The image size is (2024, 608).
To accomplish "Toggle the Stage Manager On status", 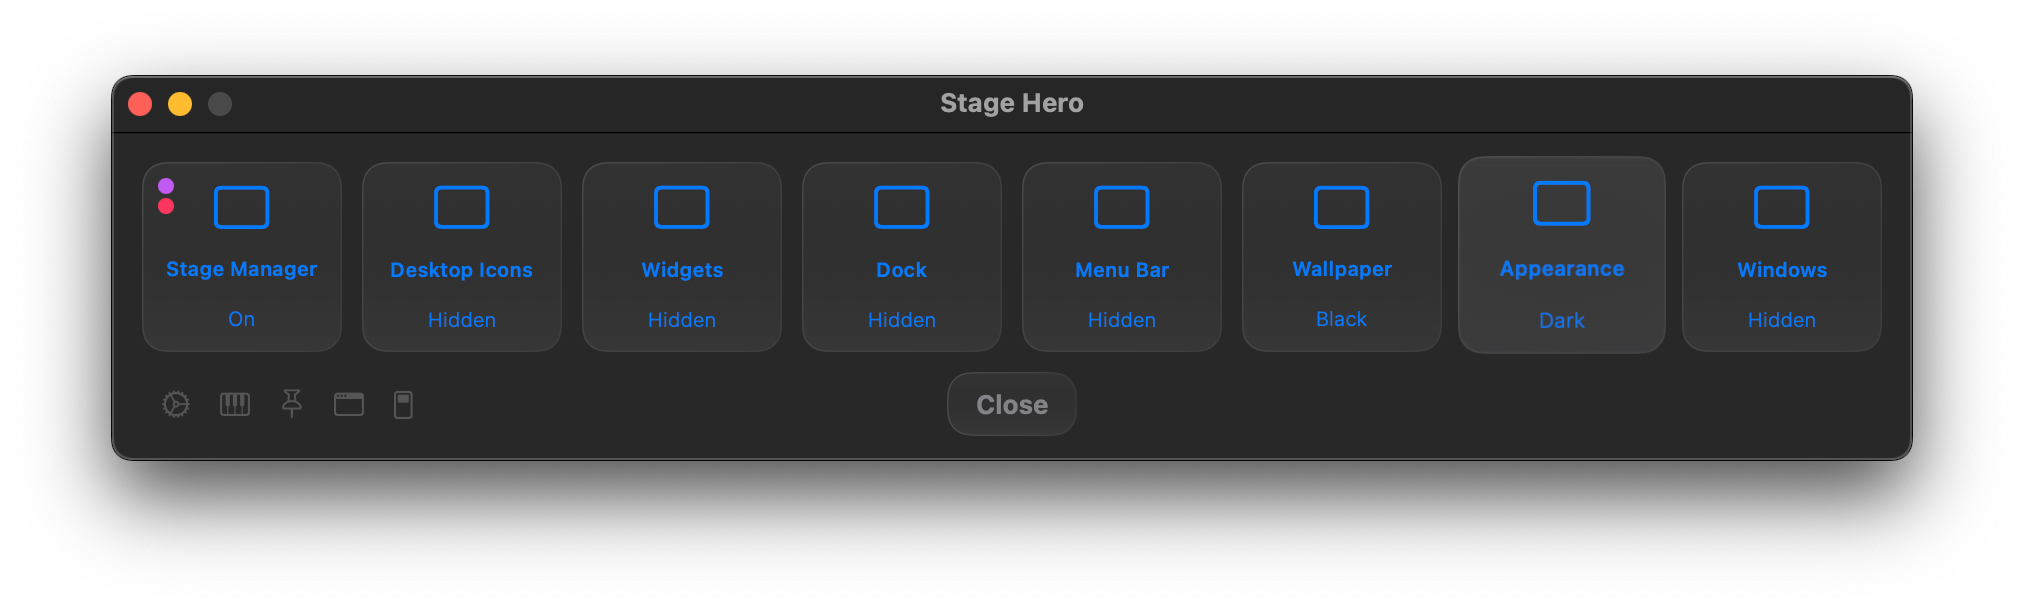I will click(x=241, y=319).
